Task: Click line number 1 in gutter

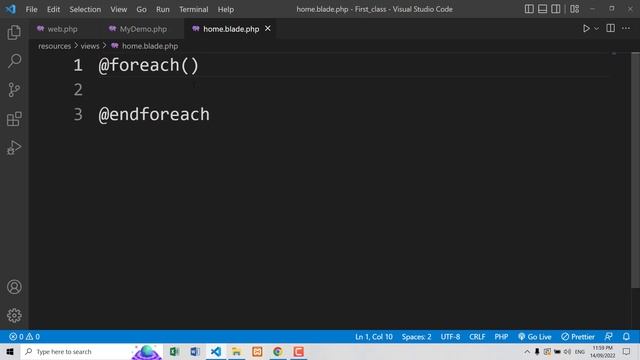Action: pyautogui.click(x=78, y=65)
